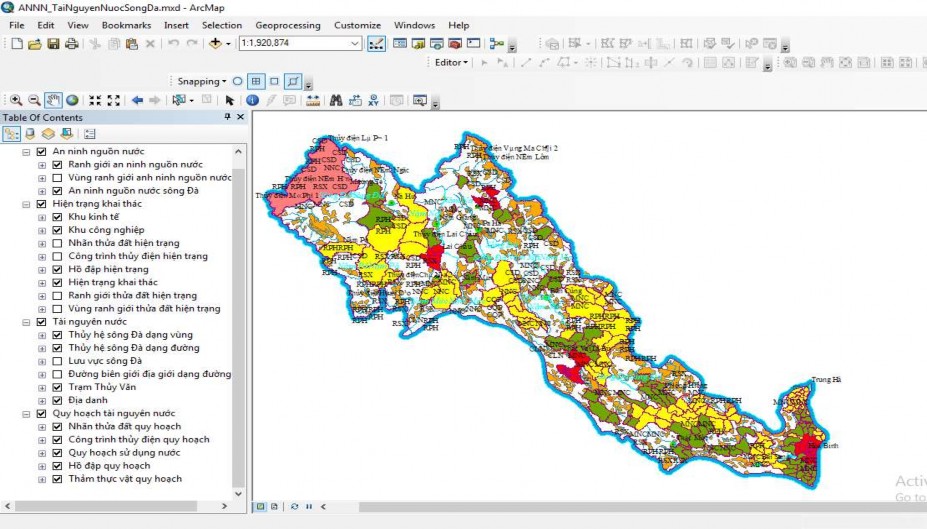The height and width of the screenshot is (529, 927).
Task: Uncheck the Khu kinh tế layer
Action: (x=56, y=217)
